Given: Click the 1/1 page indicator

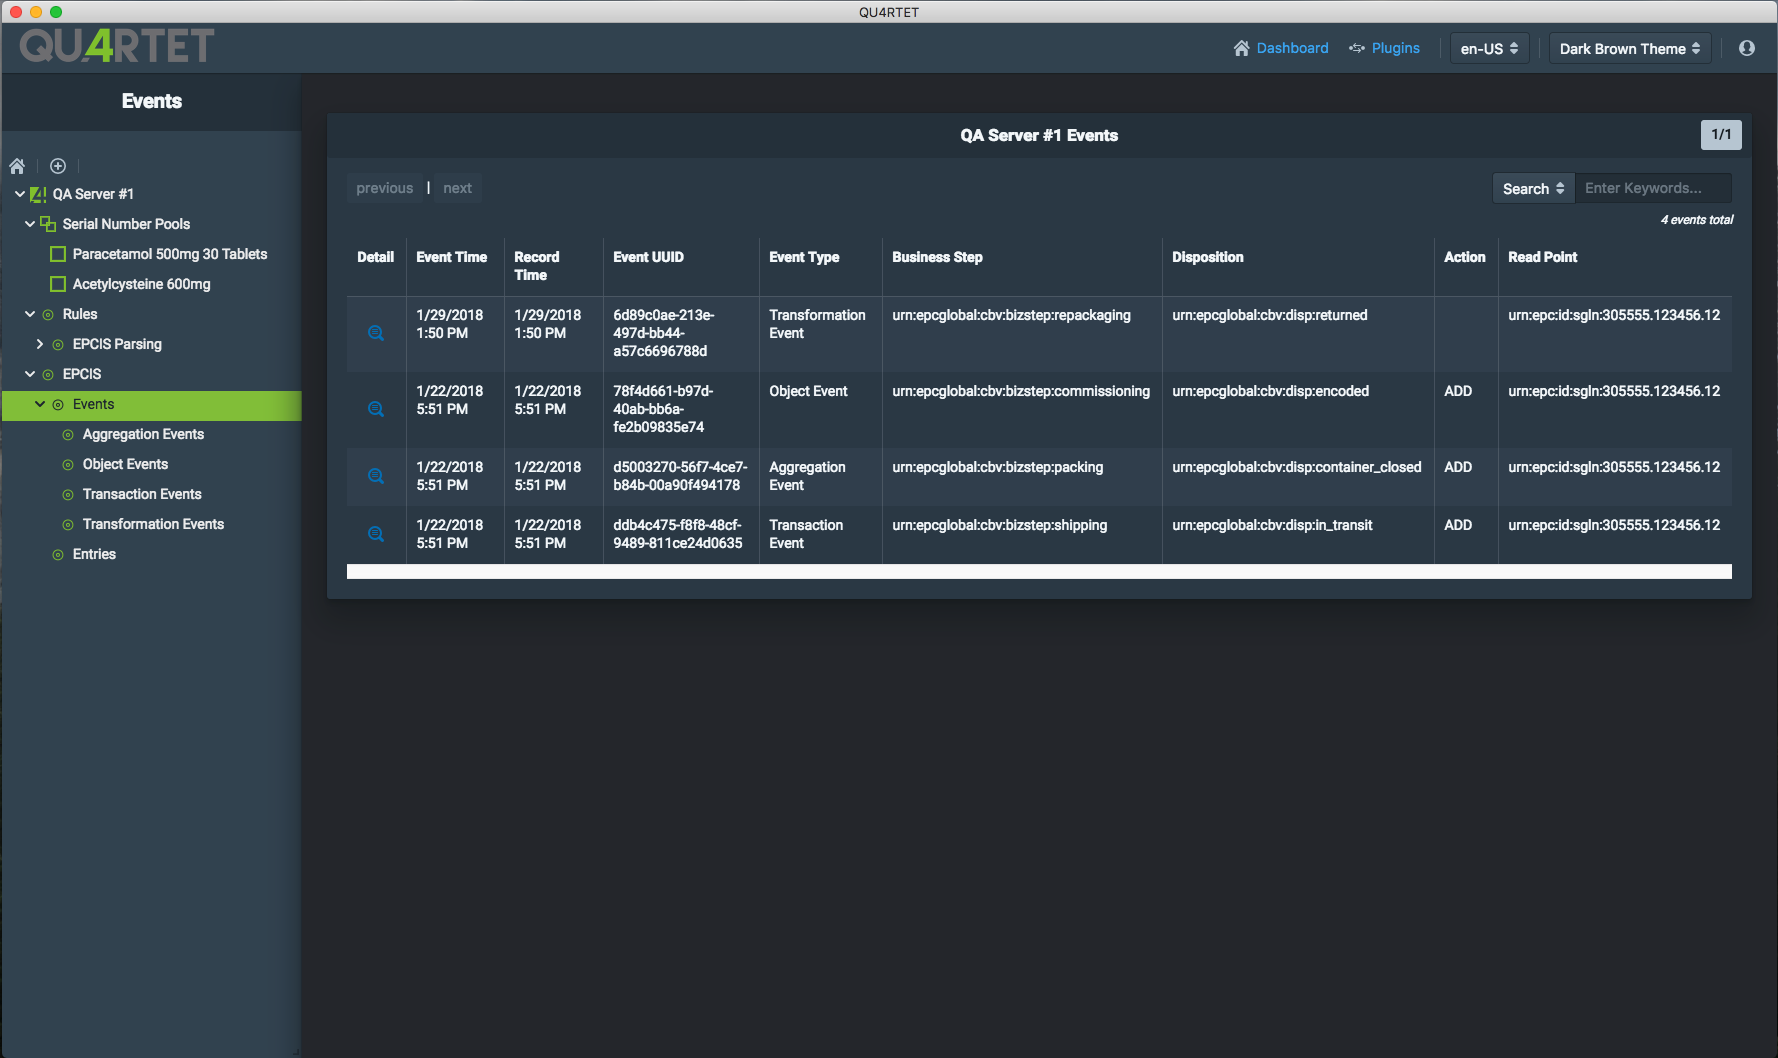Looking at the screenshot, I should (1721, 135).
